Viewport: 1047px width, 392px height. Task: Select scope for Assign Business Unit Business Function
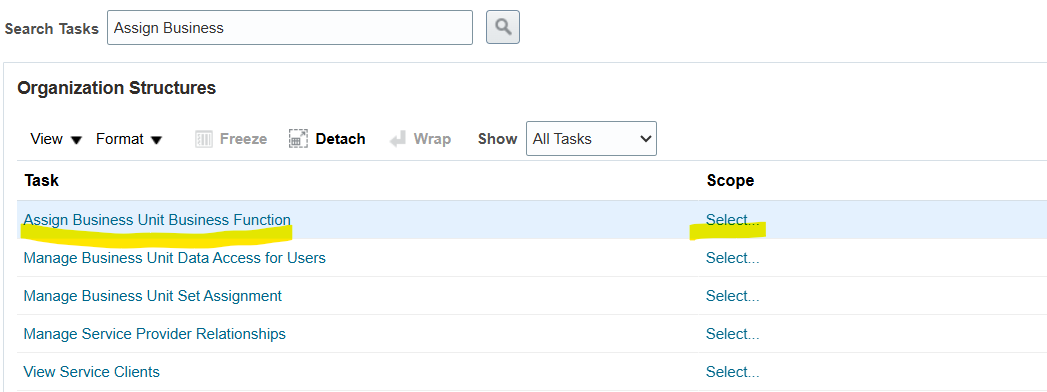tap(732, 220)
